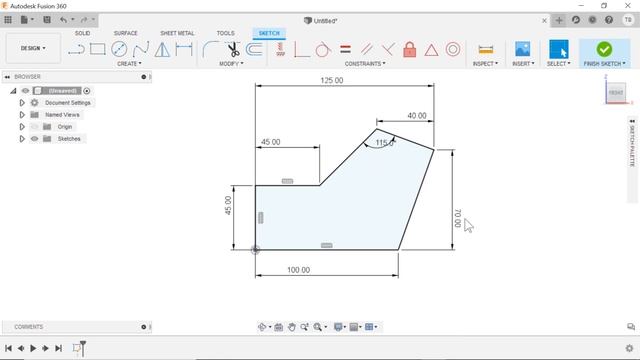640x360 pixels.
Task: Click the Insert Image icon
Action: coord(522,49)
